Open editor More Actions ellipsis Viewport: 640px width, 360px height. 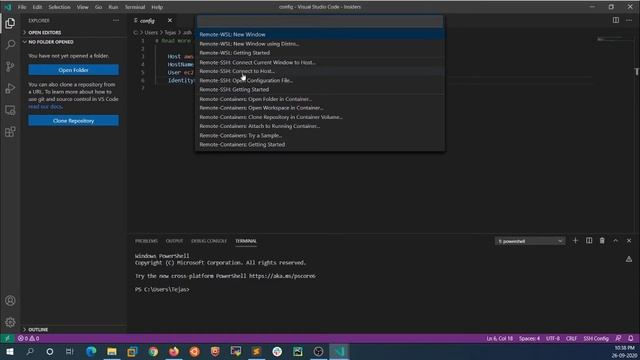(x=629, y=20)
